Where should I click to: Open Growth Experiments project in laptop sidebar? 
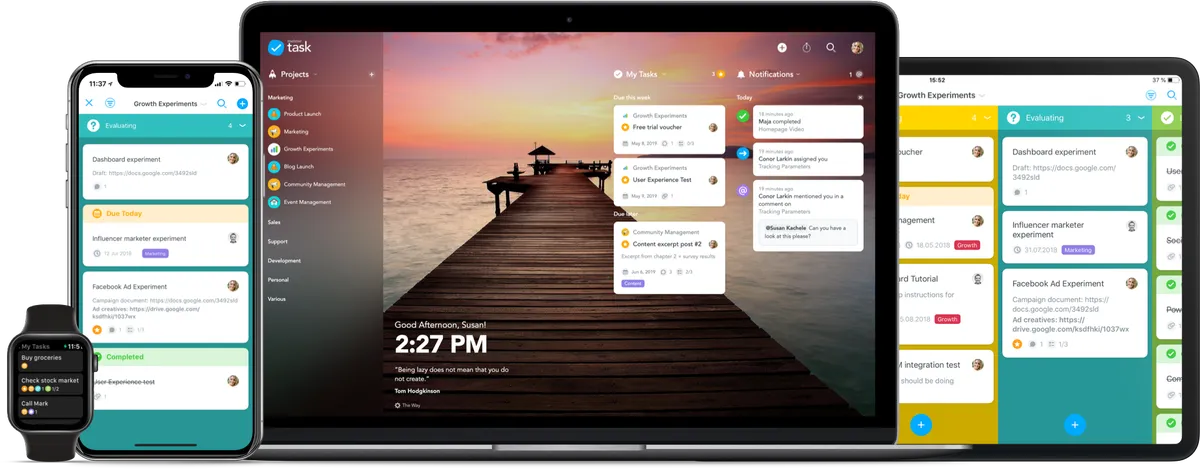[301, 149]
